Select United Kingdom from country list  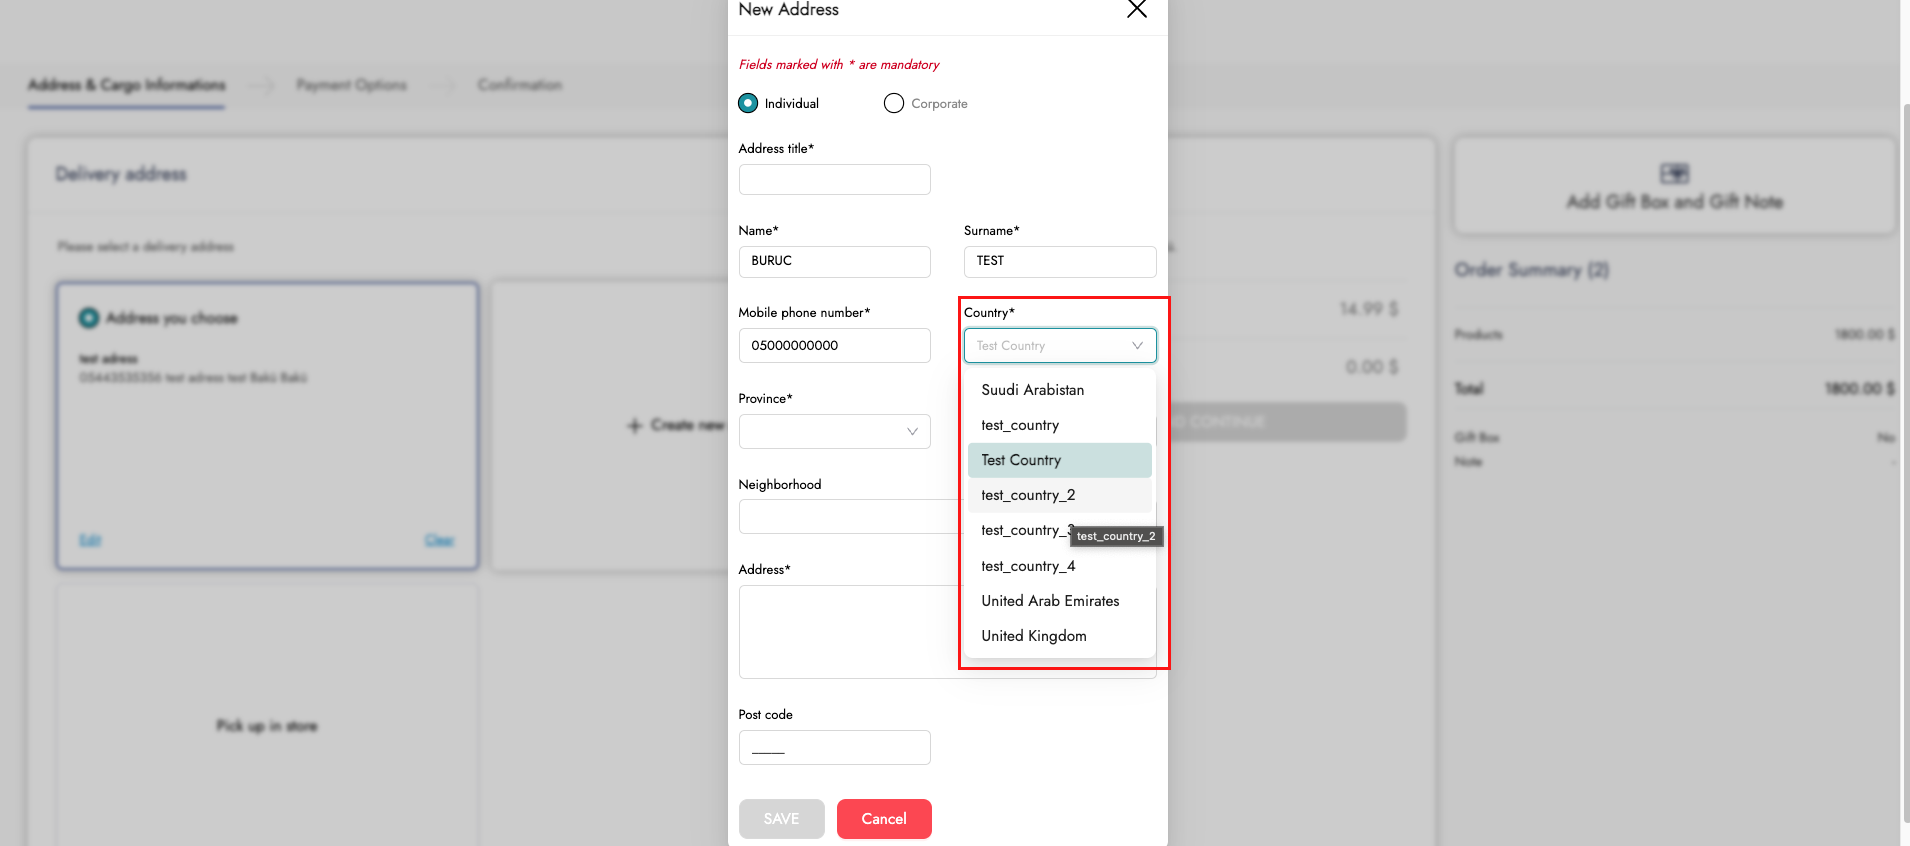(1034, 636)
